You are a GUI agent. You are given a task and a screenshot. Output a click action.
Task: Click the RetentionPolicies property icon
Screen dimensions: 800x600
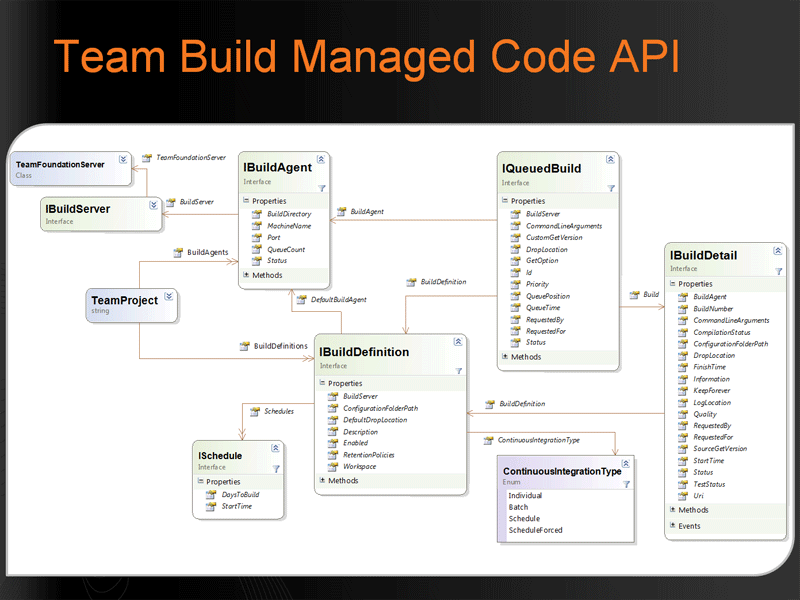[333, 455]
